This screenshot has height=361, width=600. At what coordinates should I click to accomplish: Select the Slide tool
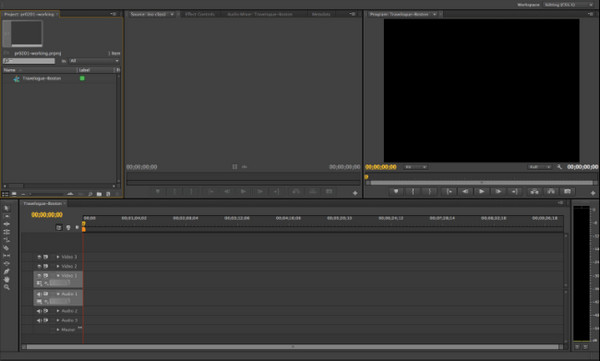point(7,263)
